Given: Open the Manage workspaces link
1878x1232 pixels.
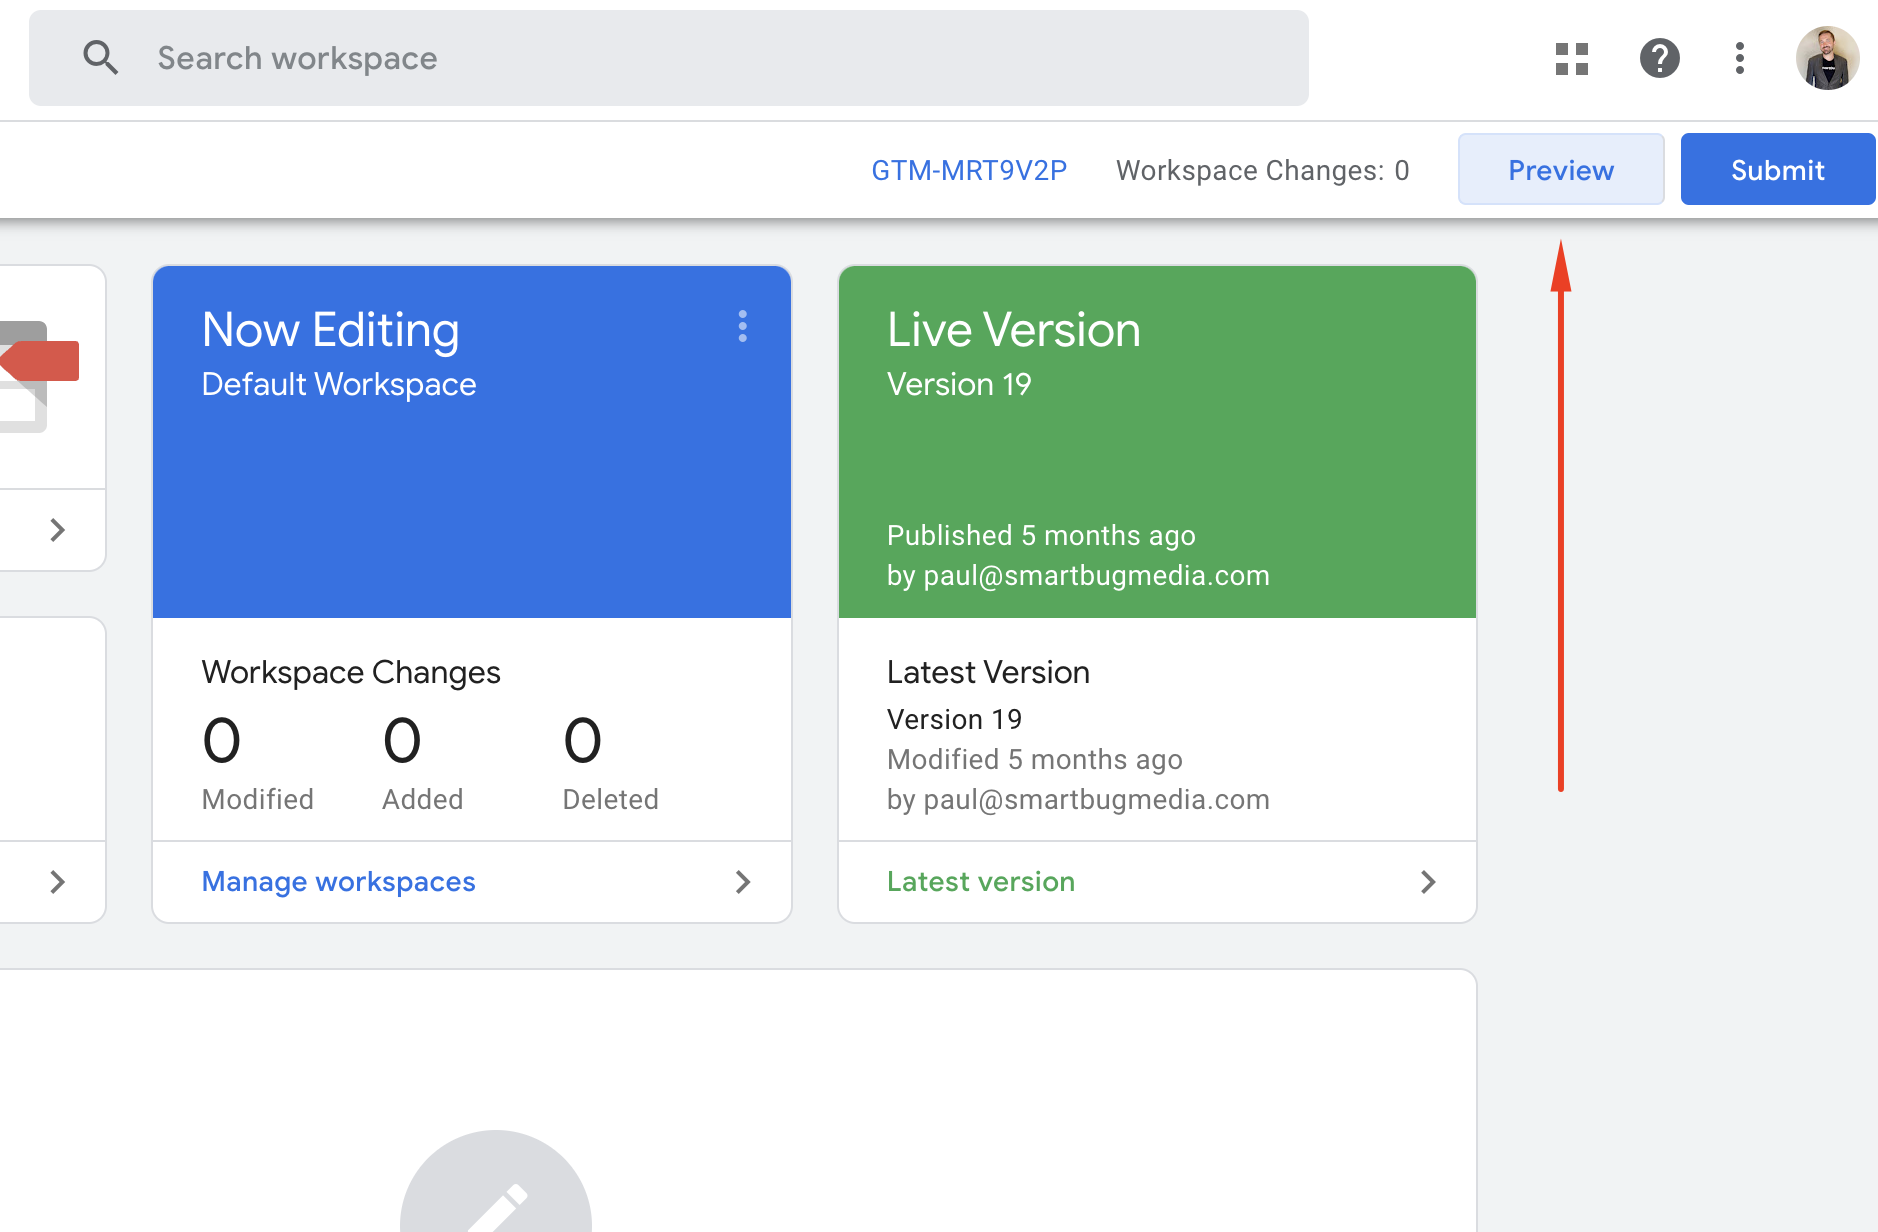Looking at the screenshot, I should click(x=338, y=882).
